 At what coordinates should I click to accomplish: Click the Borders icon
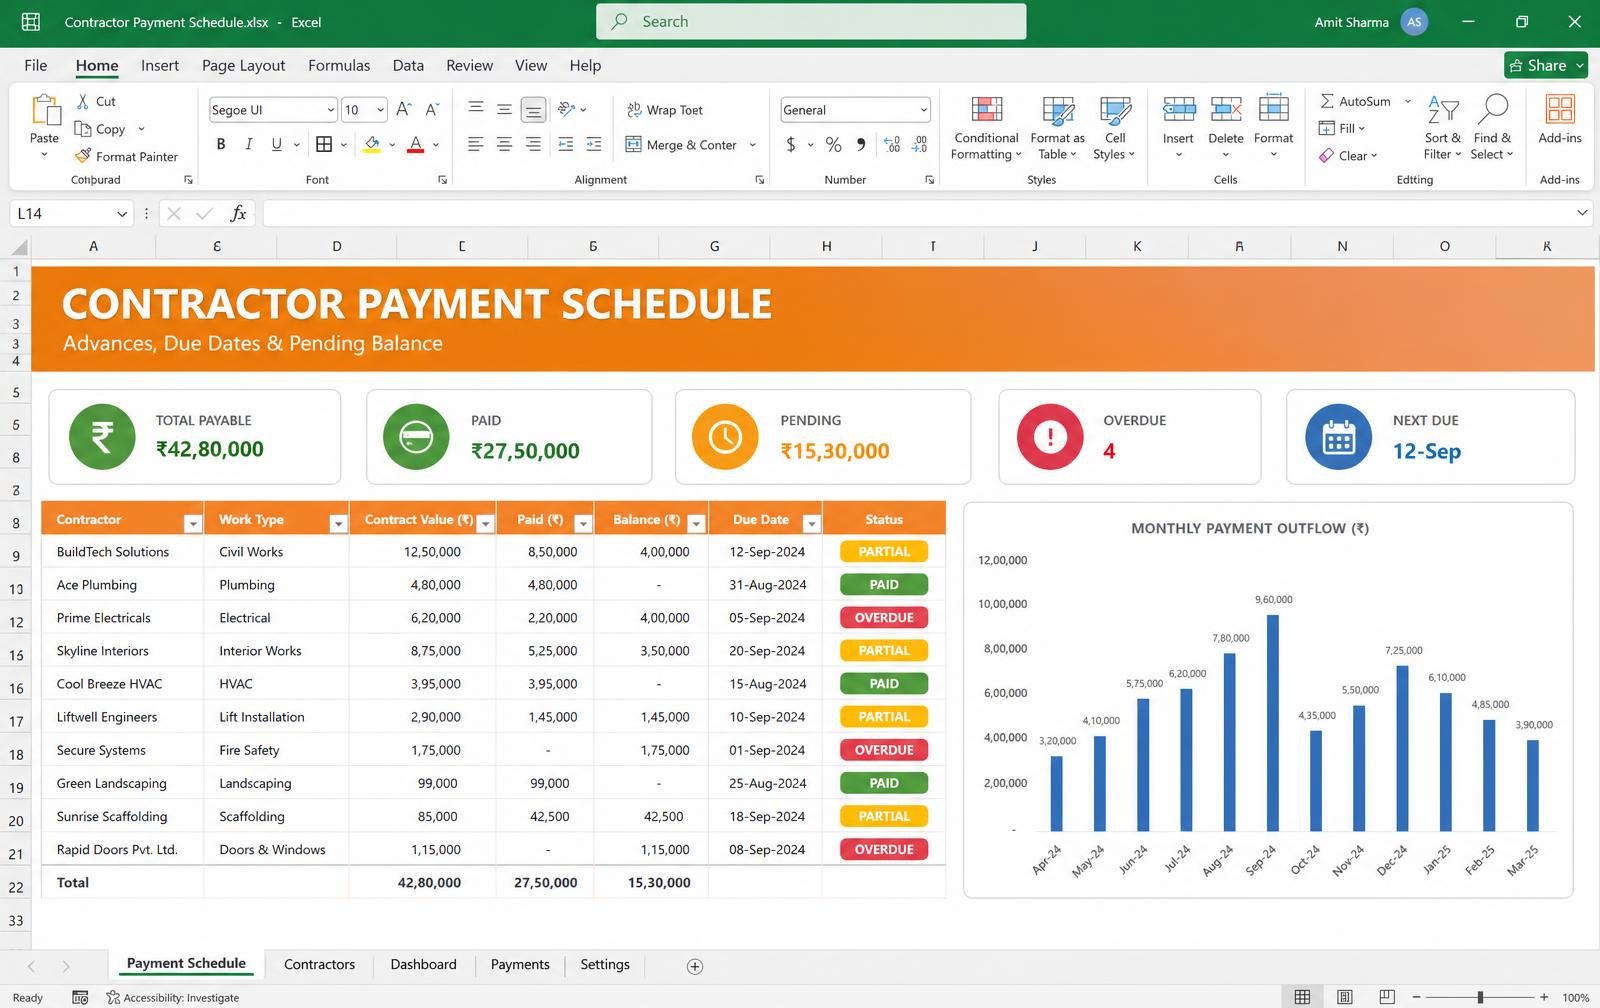(x=324, y=144)
